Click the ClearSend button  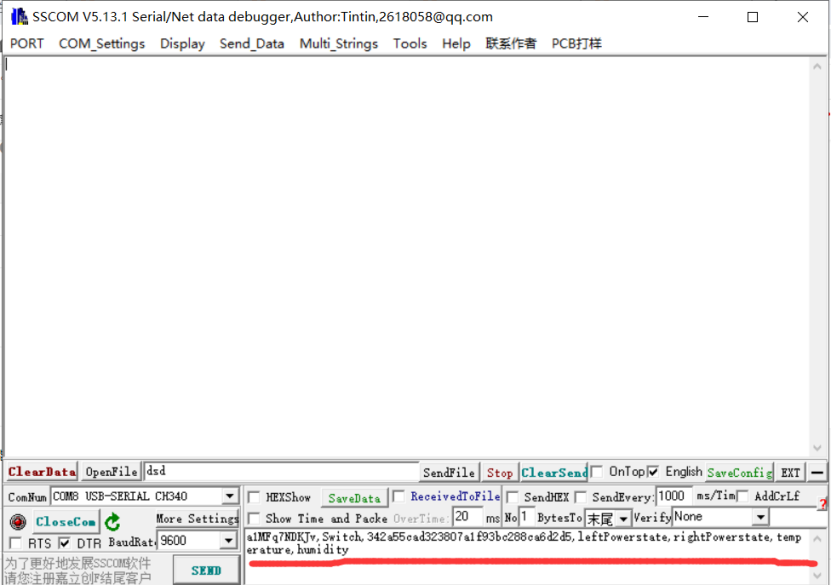tap(554, 472)
